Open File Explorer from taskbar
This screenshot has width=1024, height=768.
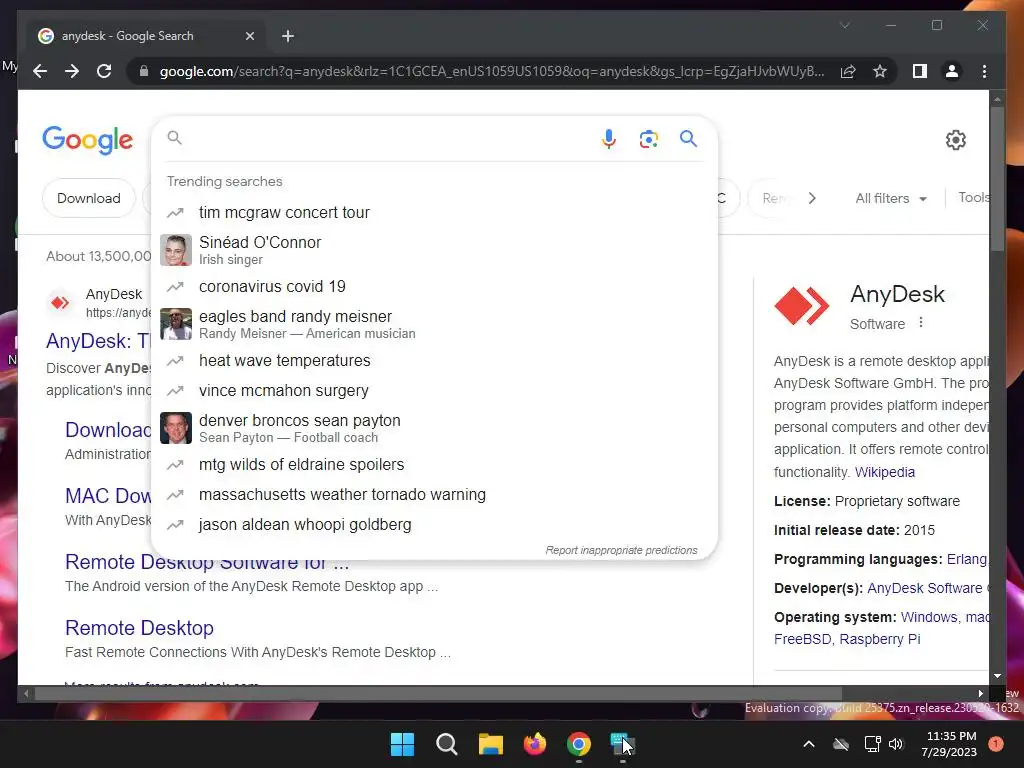click(x=490, y=744)
